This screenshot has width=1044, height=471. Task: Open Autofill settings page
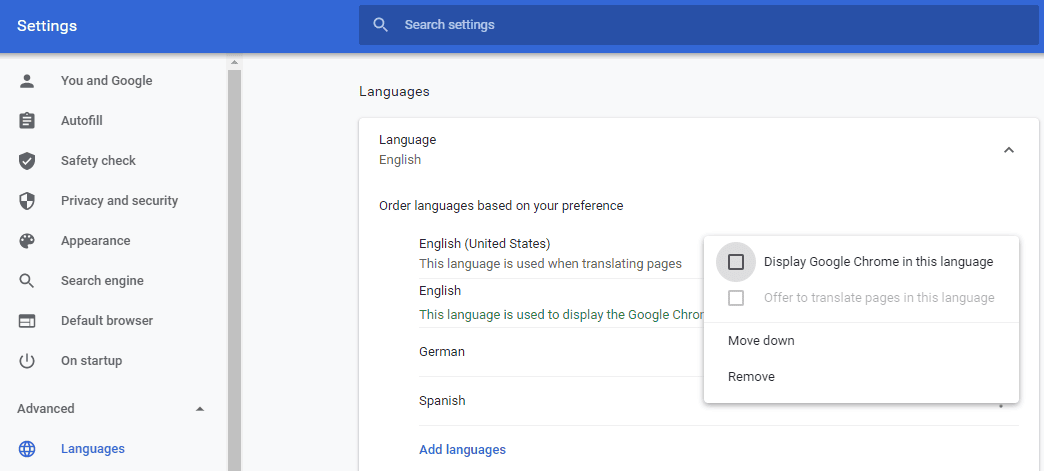point(81,121)
